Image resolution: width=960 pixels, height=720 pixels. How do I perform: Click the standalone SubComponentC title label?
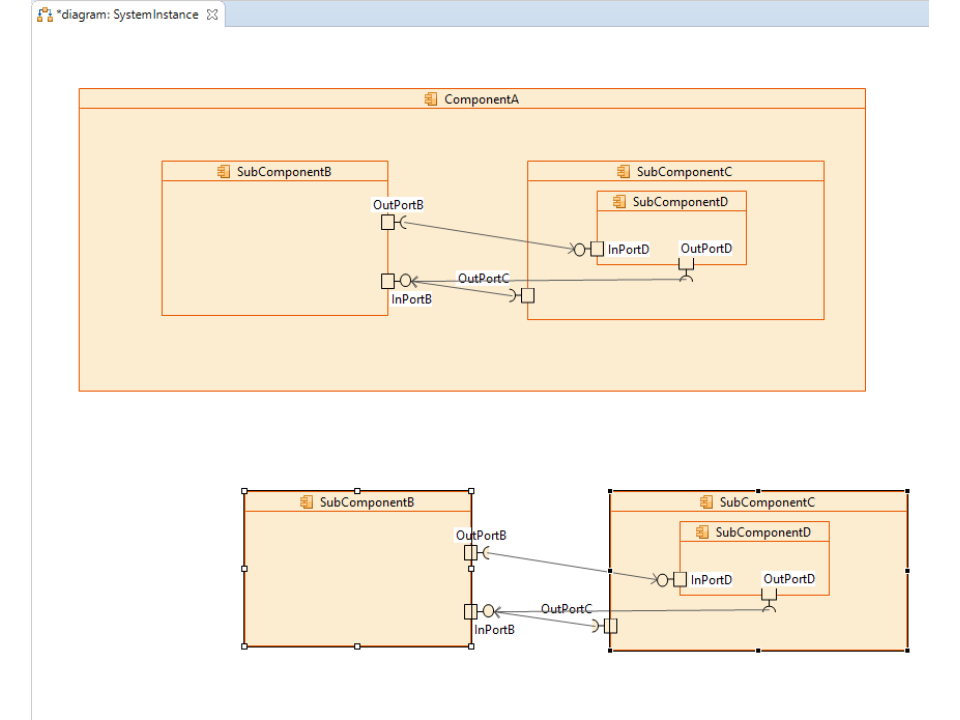click(x=767, y=502)
